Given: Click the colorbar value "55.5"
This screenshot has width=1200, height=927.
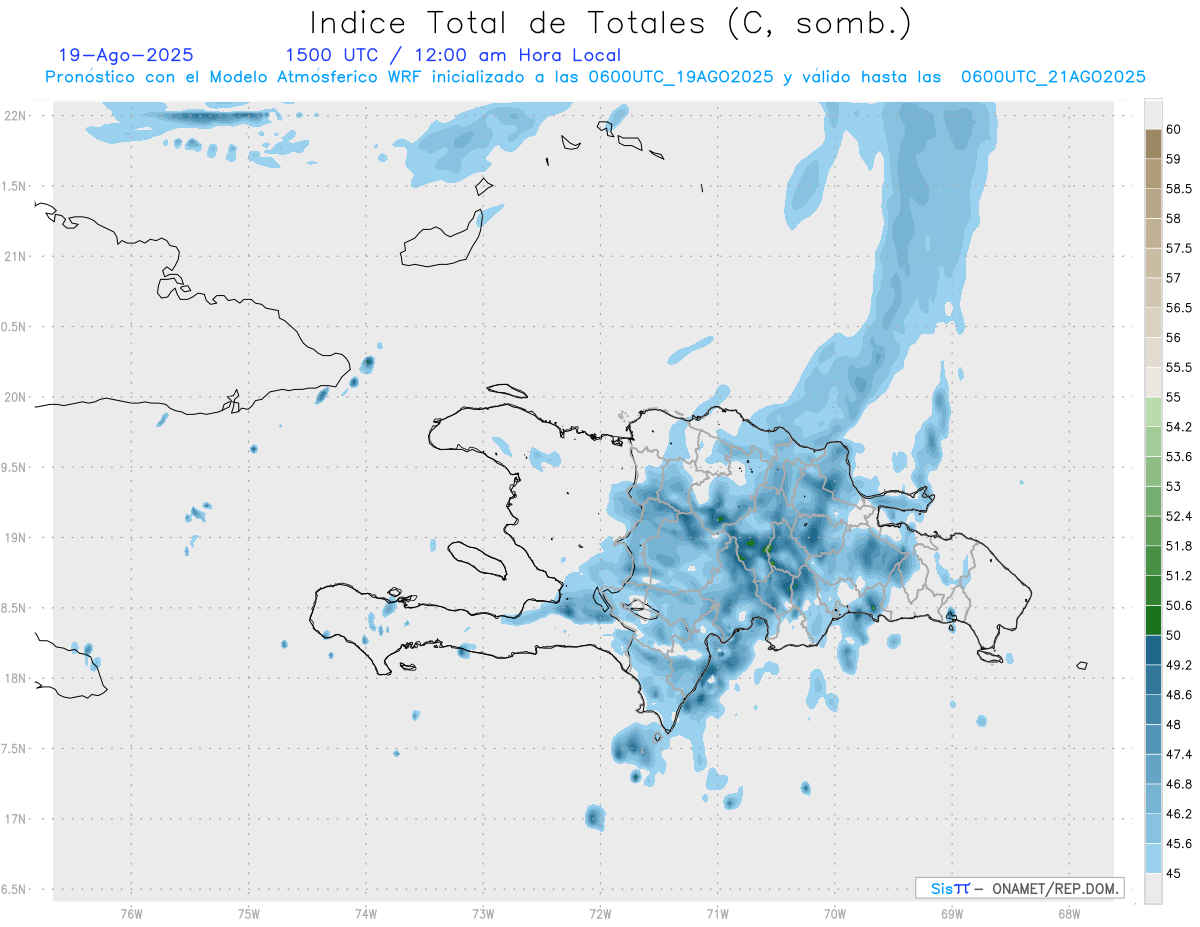Looking at the screenshot, I should 1178,367.
